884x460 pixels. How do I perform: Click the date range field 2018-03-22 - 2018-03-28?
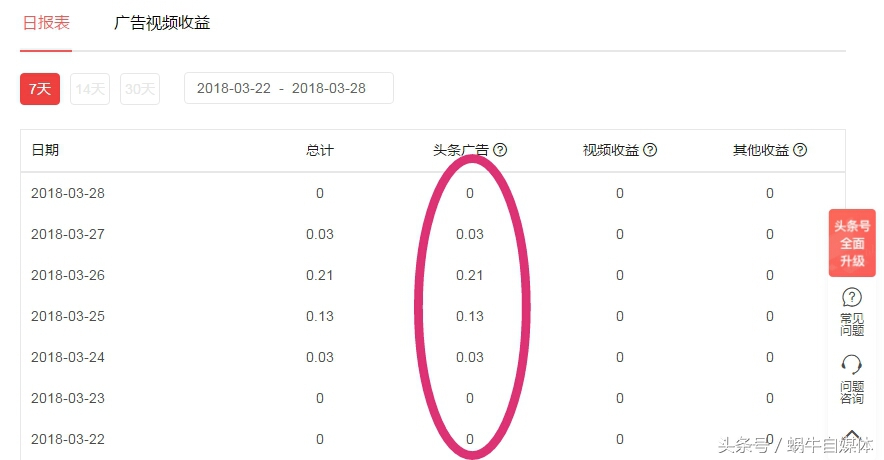tap(288, 88)
